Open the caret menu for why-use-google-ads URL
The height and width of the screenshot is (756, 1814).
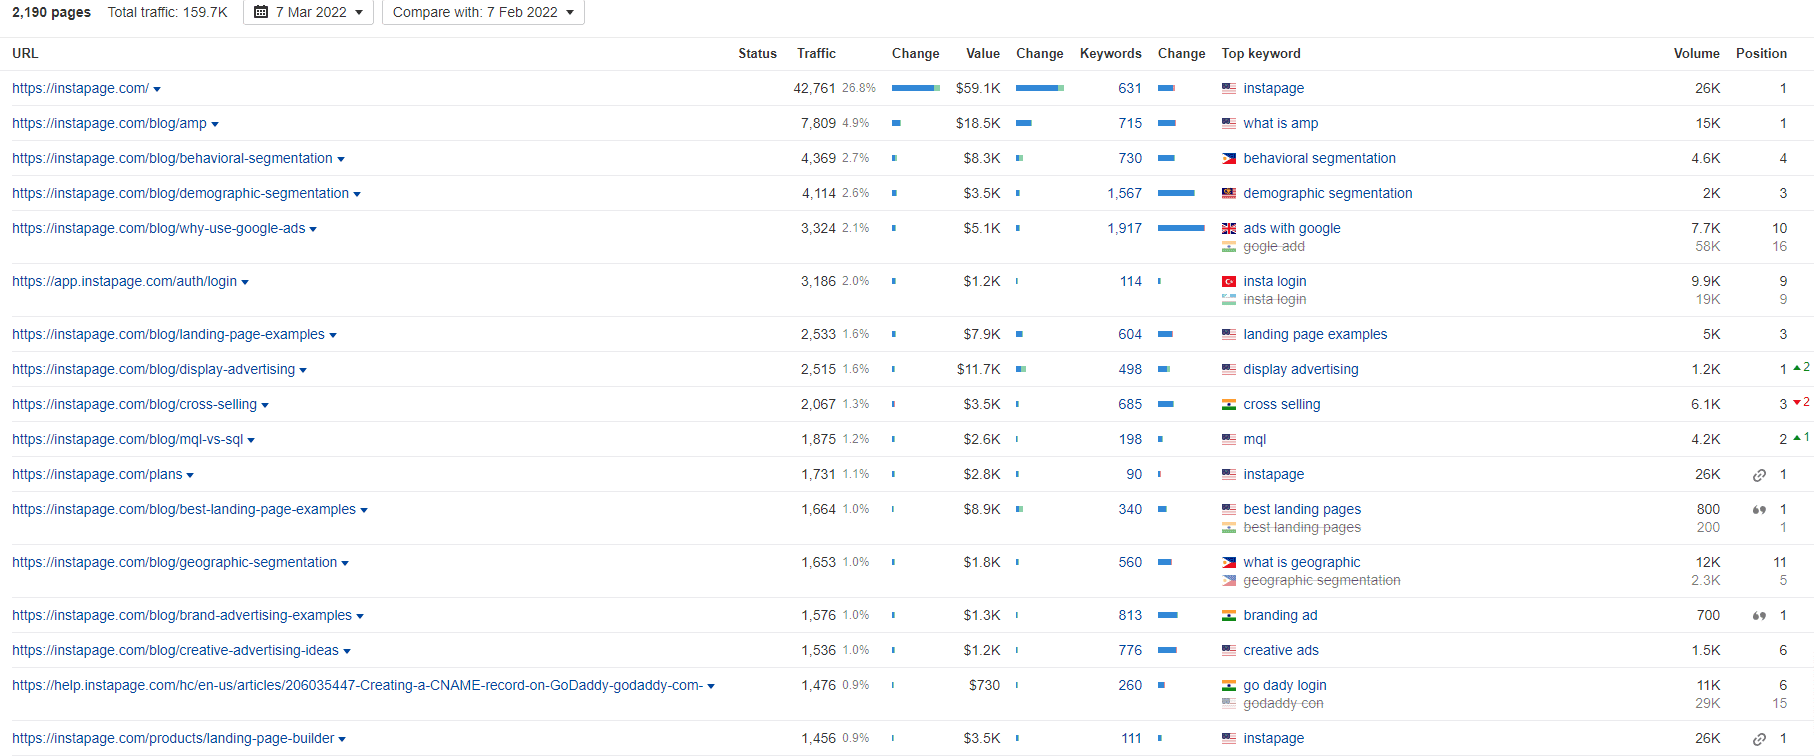(x=313, y=229)
